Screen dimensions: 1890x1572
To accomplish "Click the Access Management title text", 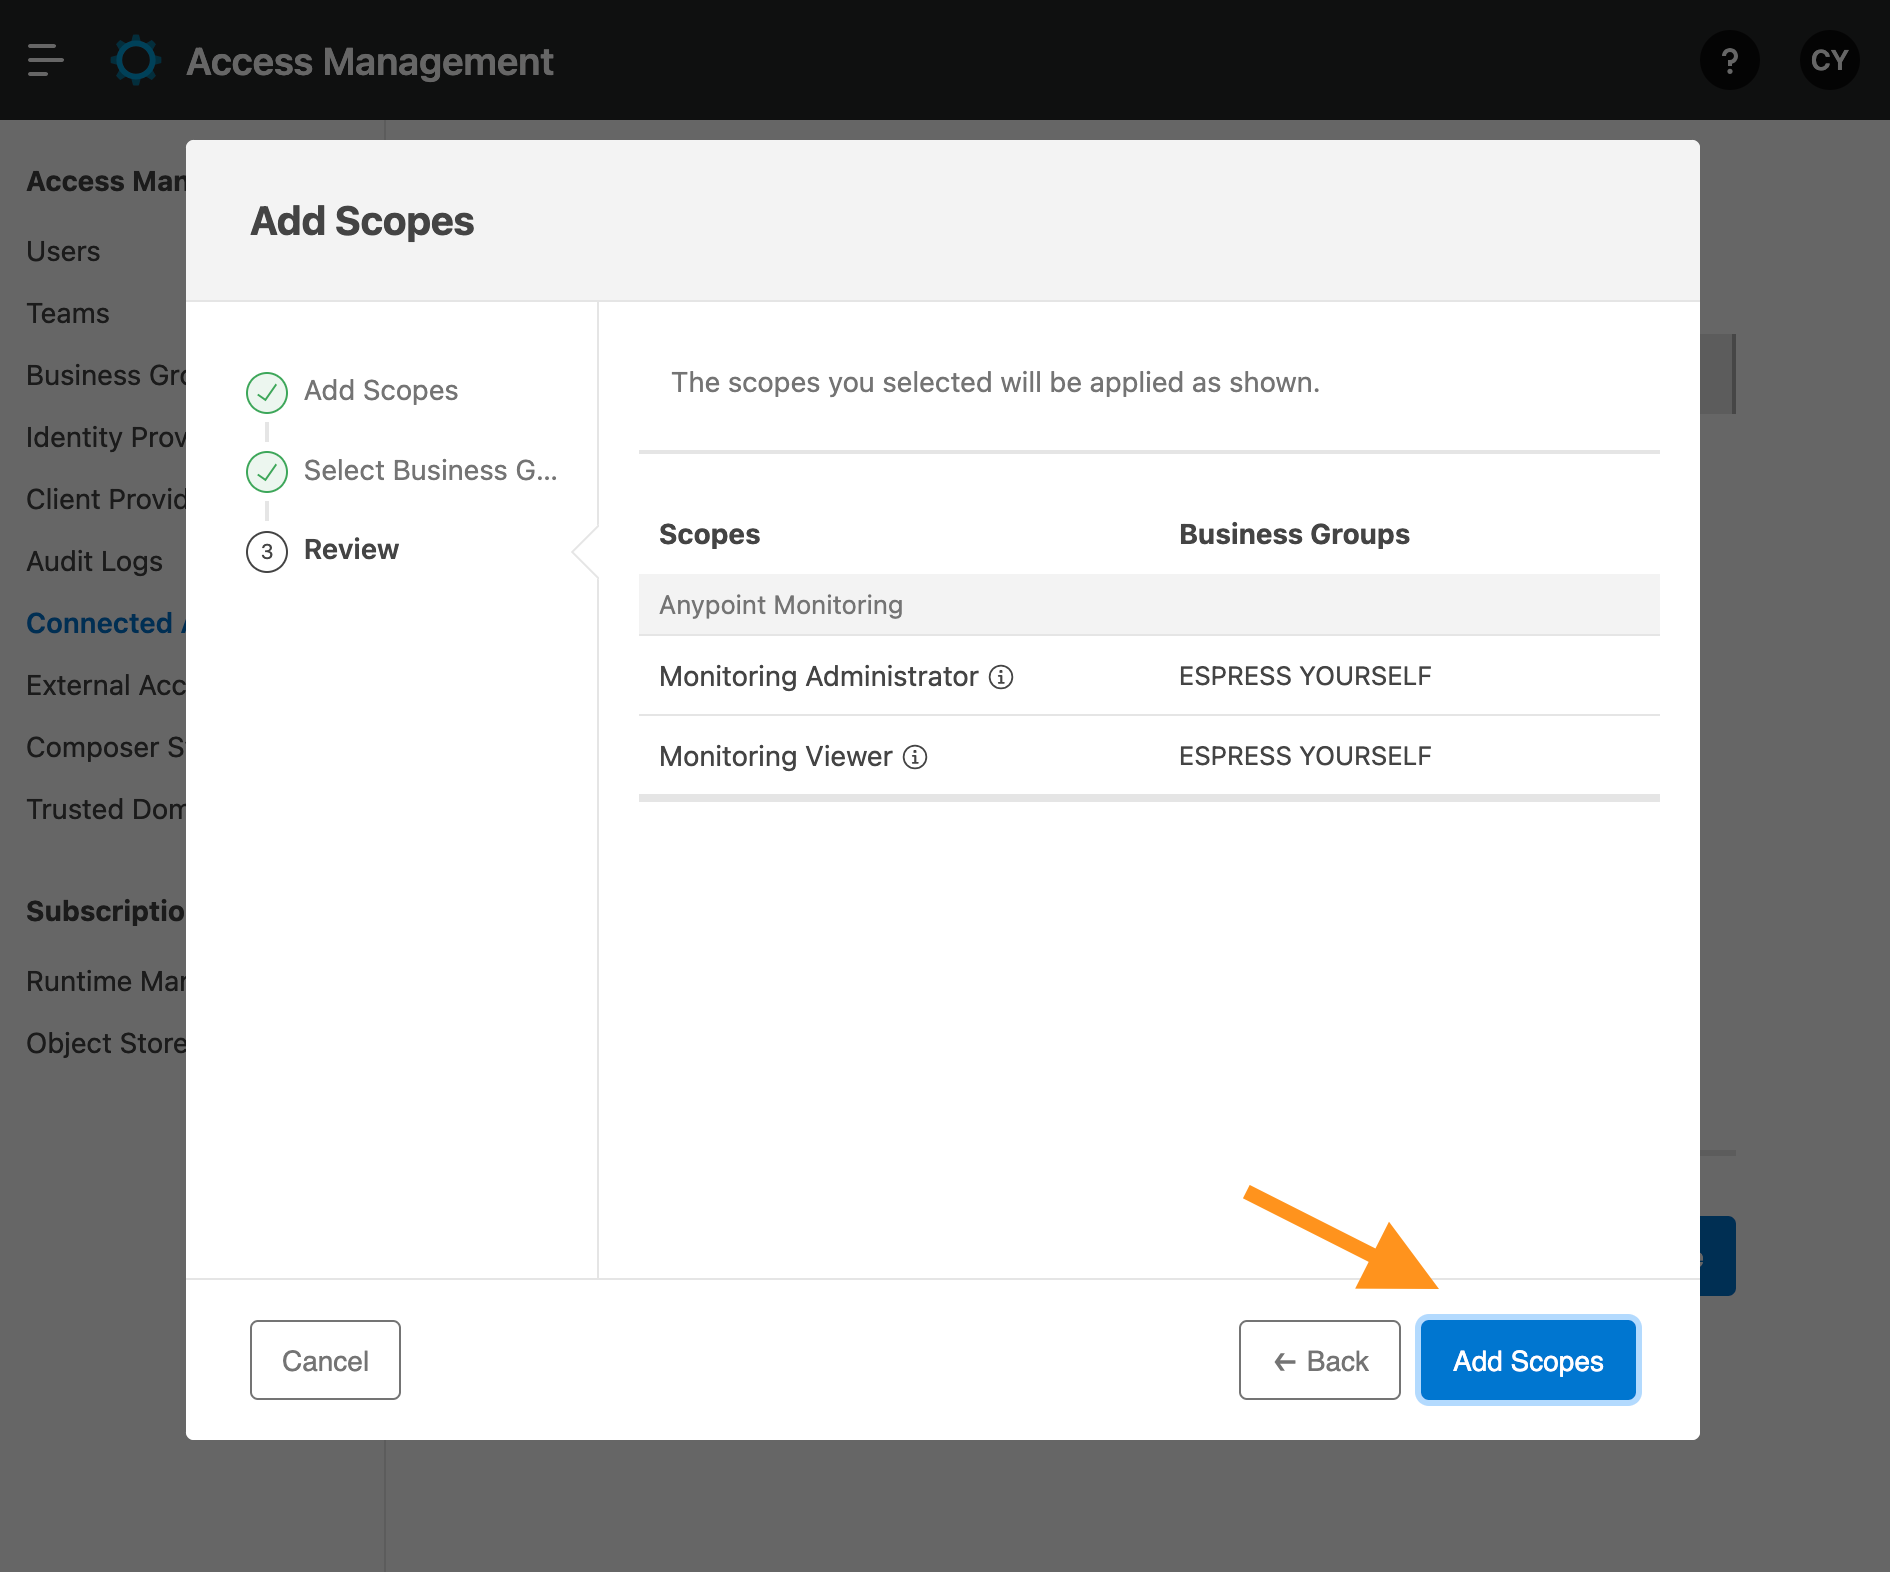I will click(x=370, y=62).
